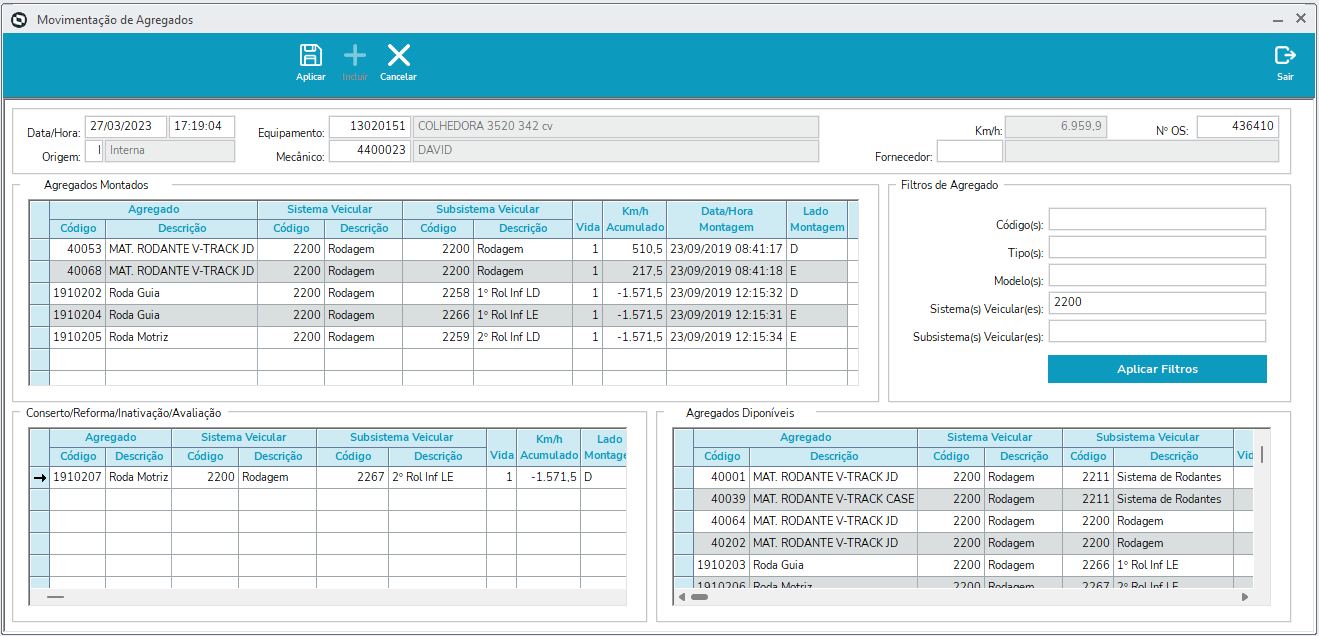The width and height of the screenshot is (1319, 636).
Task: Click row indicator arrow in Conserto table
Action: click(40, 477)
